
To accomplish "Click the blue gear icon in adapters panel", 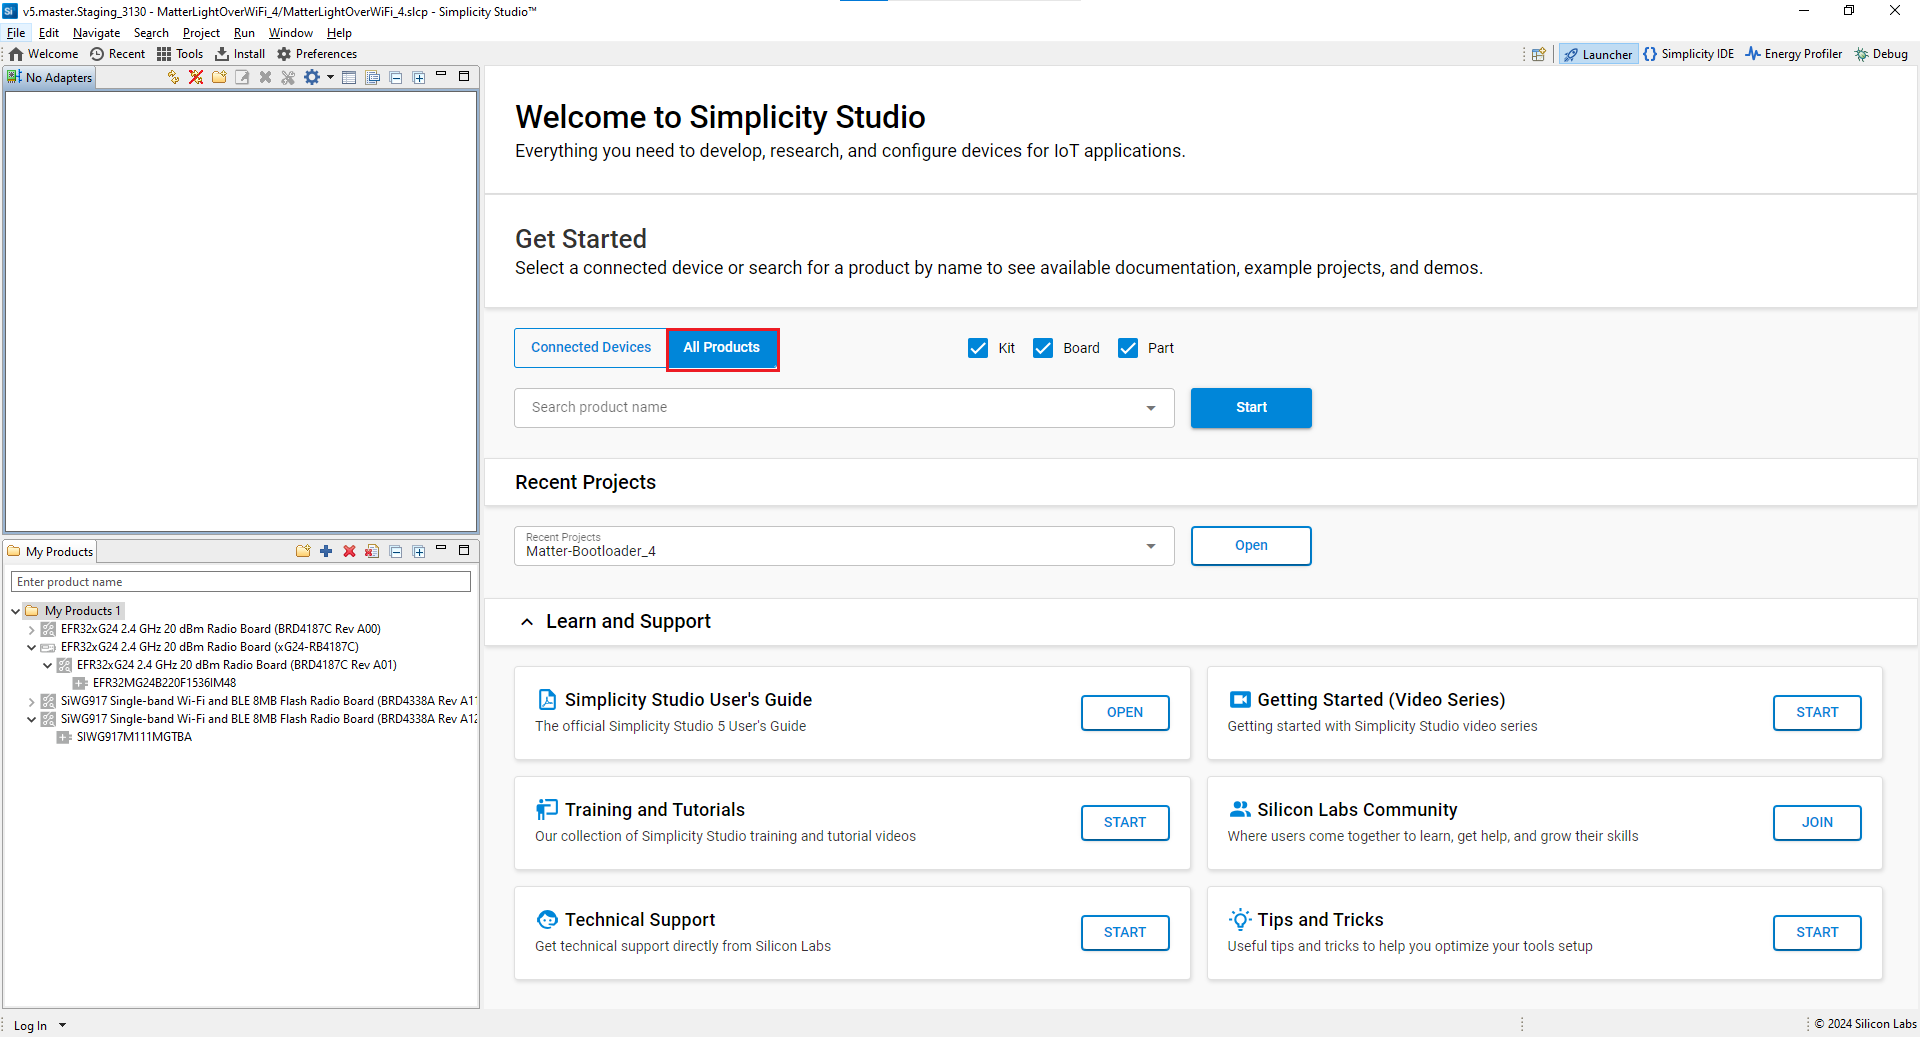I will [312, 77].
